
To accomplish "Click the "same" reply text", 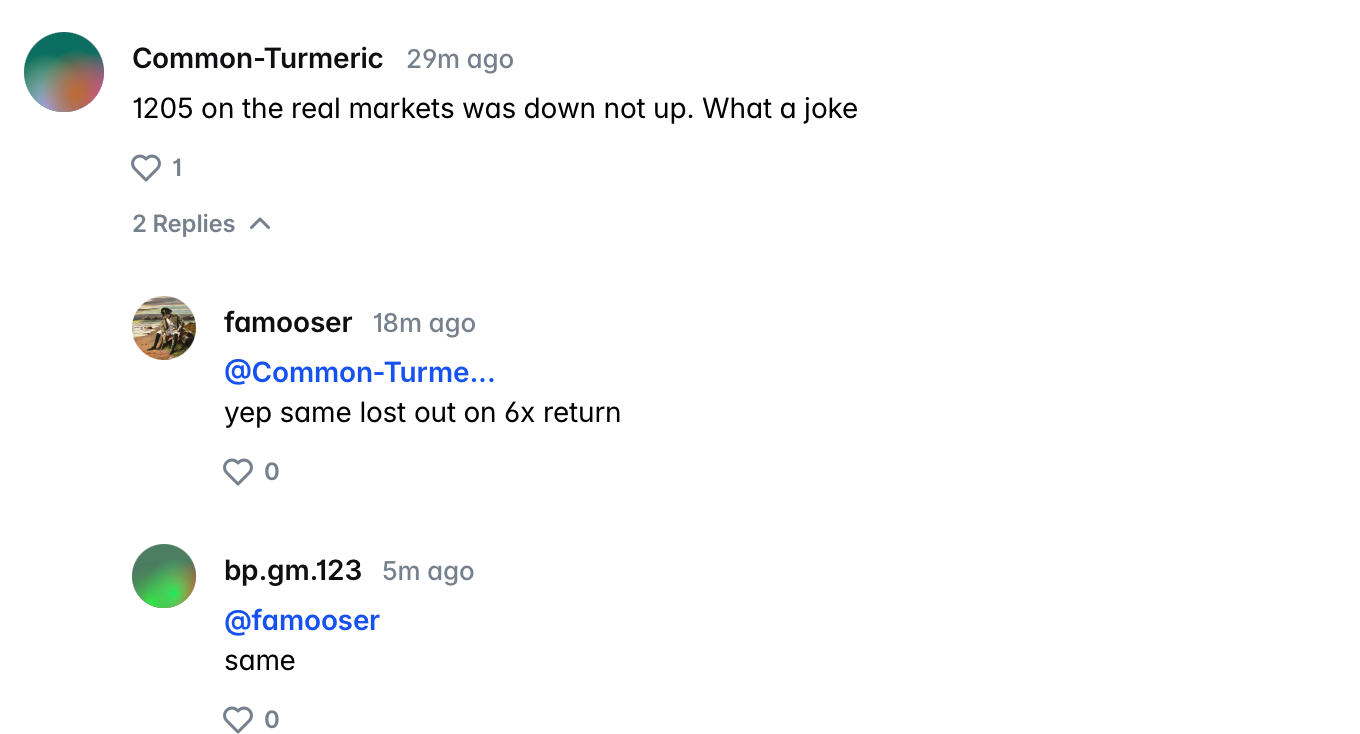I will [260, 660].
